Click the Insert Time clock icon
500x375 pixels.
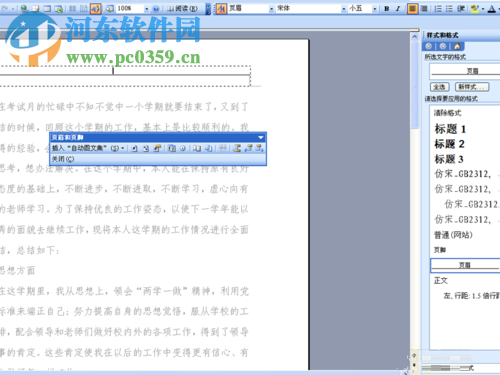(x=183, y=148)
